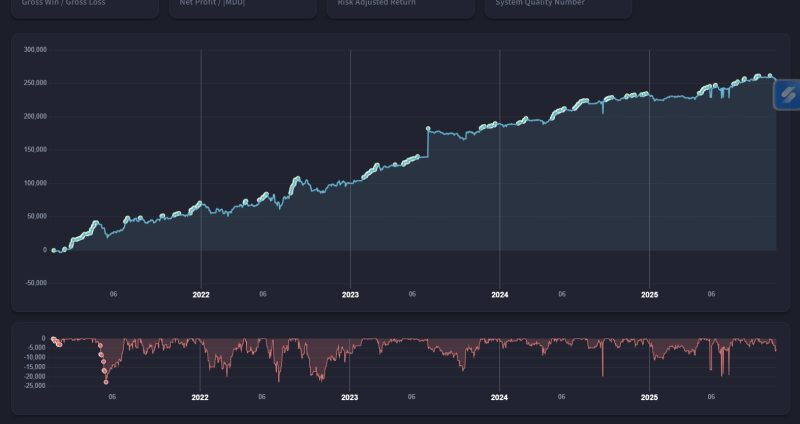Open the blue floating side widget icon
This screenshot has width=800, height=424.
[786, 95]
